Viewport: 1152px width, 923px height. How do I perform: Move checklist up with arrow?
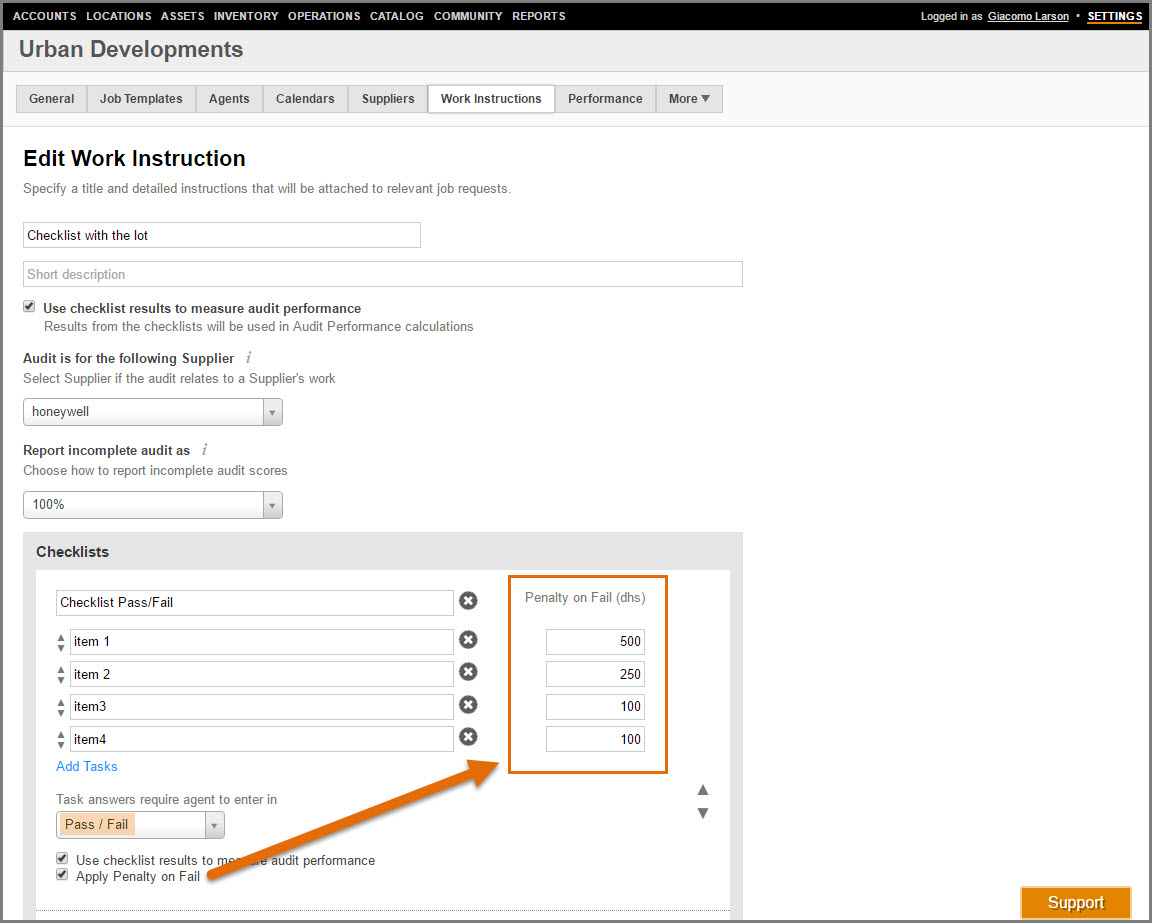coord(703,790)
